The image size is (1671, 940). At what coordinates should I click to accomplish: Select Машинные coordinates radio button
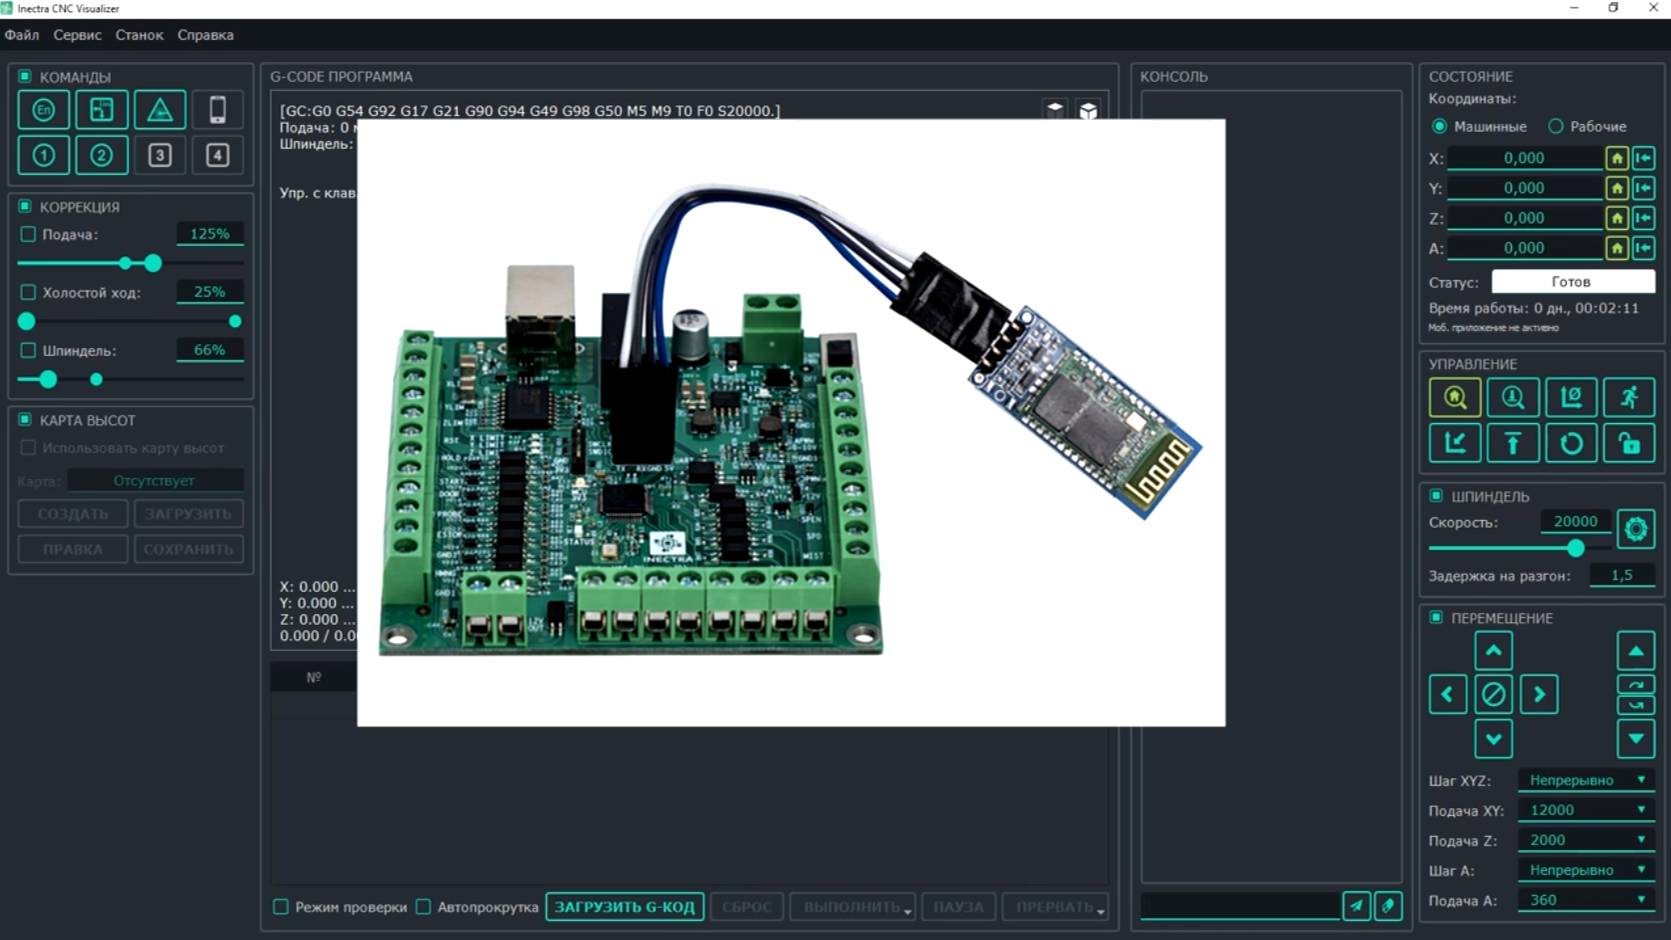1439,126
